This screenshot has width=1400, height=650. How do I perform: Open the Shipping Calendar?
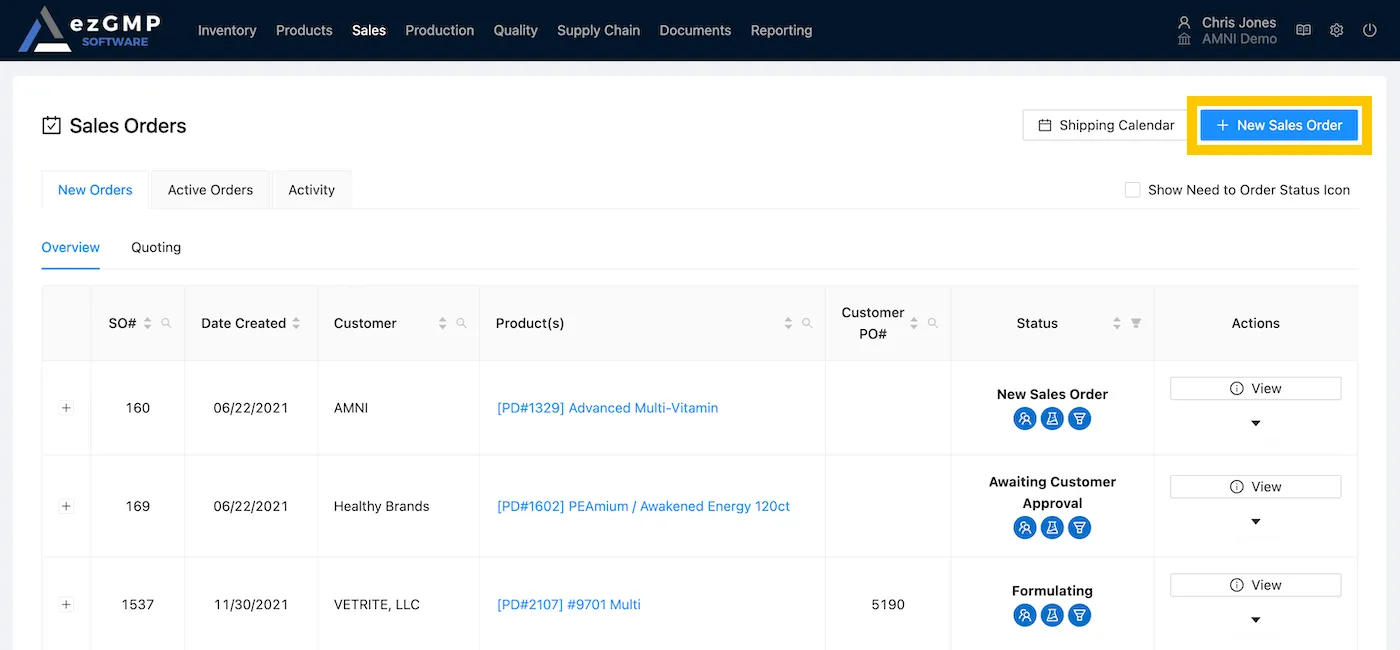[1106, 125]
